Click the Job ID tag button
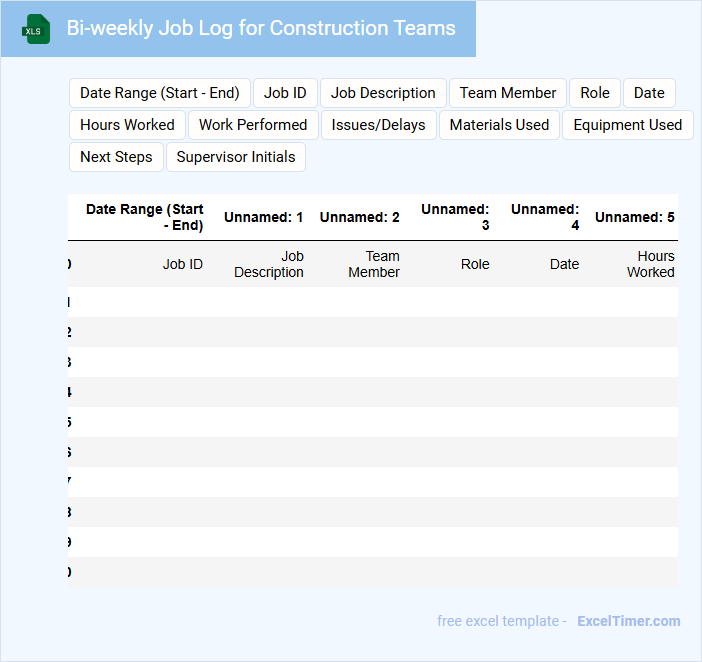This screenshot has width=702, height=662. 285,93
